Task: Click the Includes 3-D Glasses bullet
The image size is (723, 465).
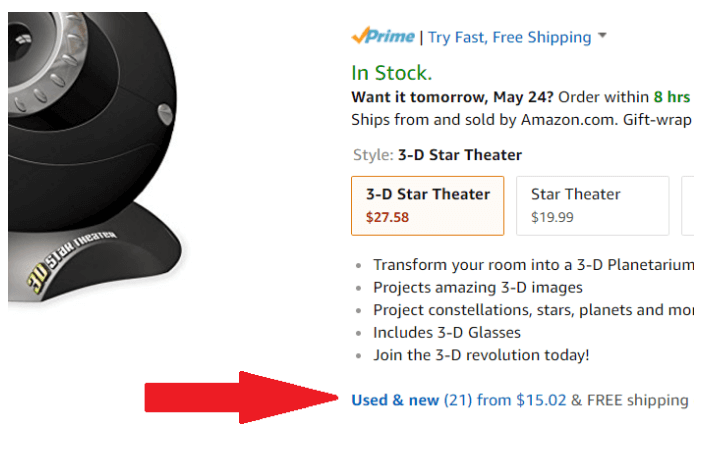Action: point(447,332)
